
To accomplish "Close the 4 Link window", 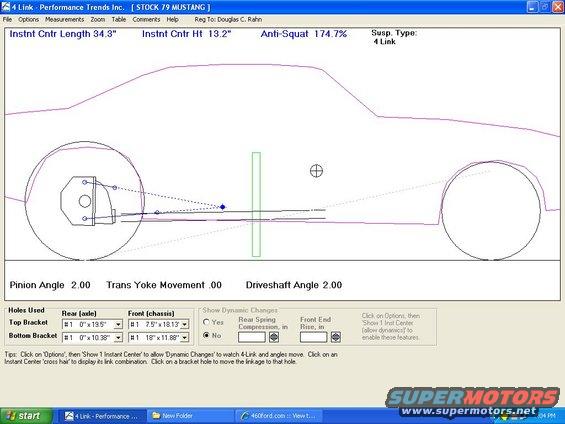I will coord(558,7).
